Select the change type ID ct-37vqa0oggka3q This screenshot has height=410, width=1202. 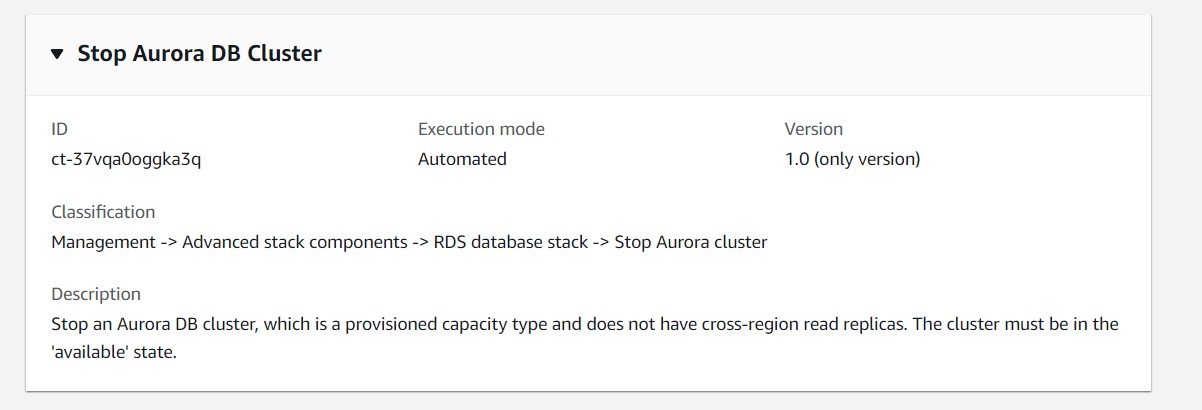tap(126, 159)
